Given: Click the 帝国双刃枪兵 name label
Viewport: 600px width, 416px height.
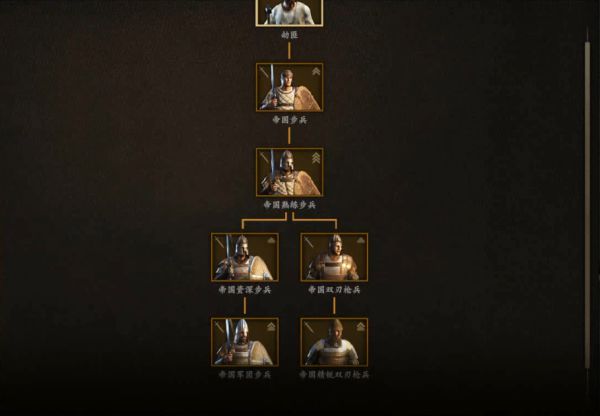Looking at the screenshot, I should [x=334, y=290].
